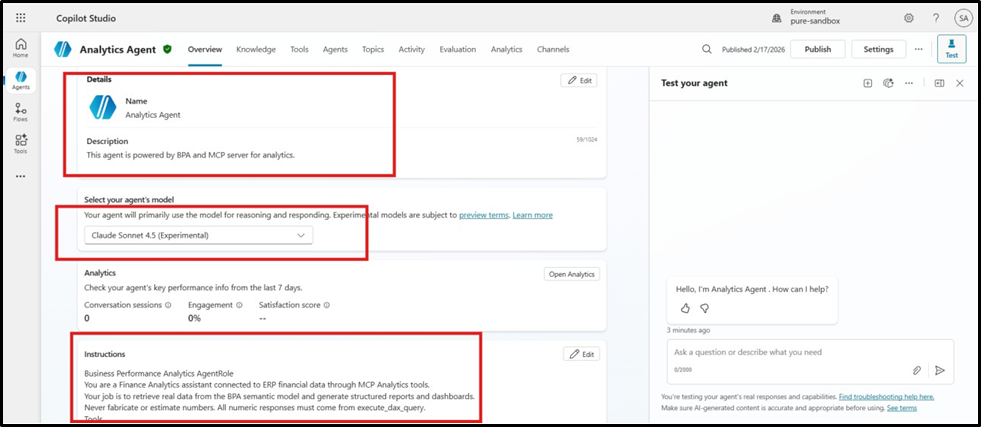Click the attach file paperclip icon

(917, 370)
